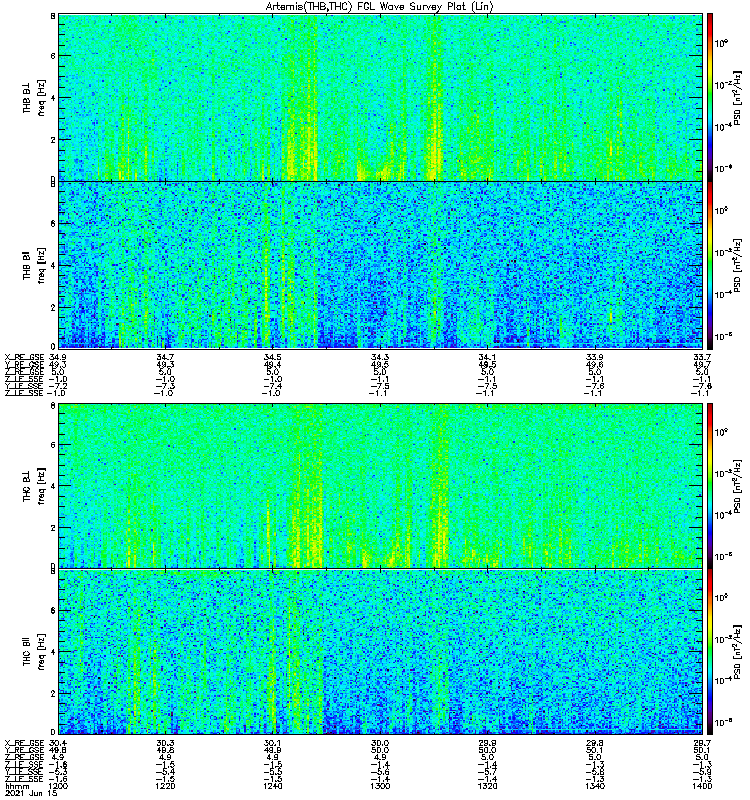This screenshot has height=800, width=750.
Task: Click the THC X_RE_GSE value 30.3
Action: (165, 743)
